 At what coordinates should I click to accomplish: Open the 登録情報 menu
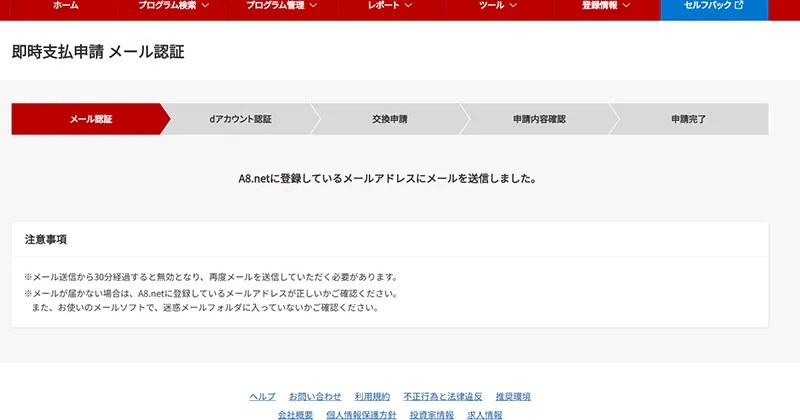click(606, 6)
